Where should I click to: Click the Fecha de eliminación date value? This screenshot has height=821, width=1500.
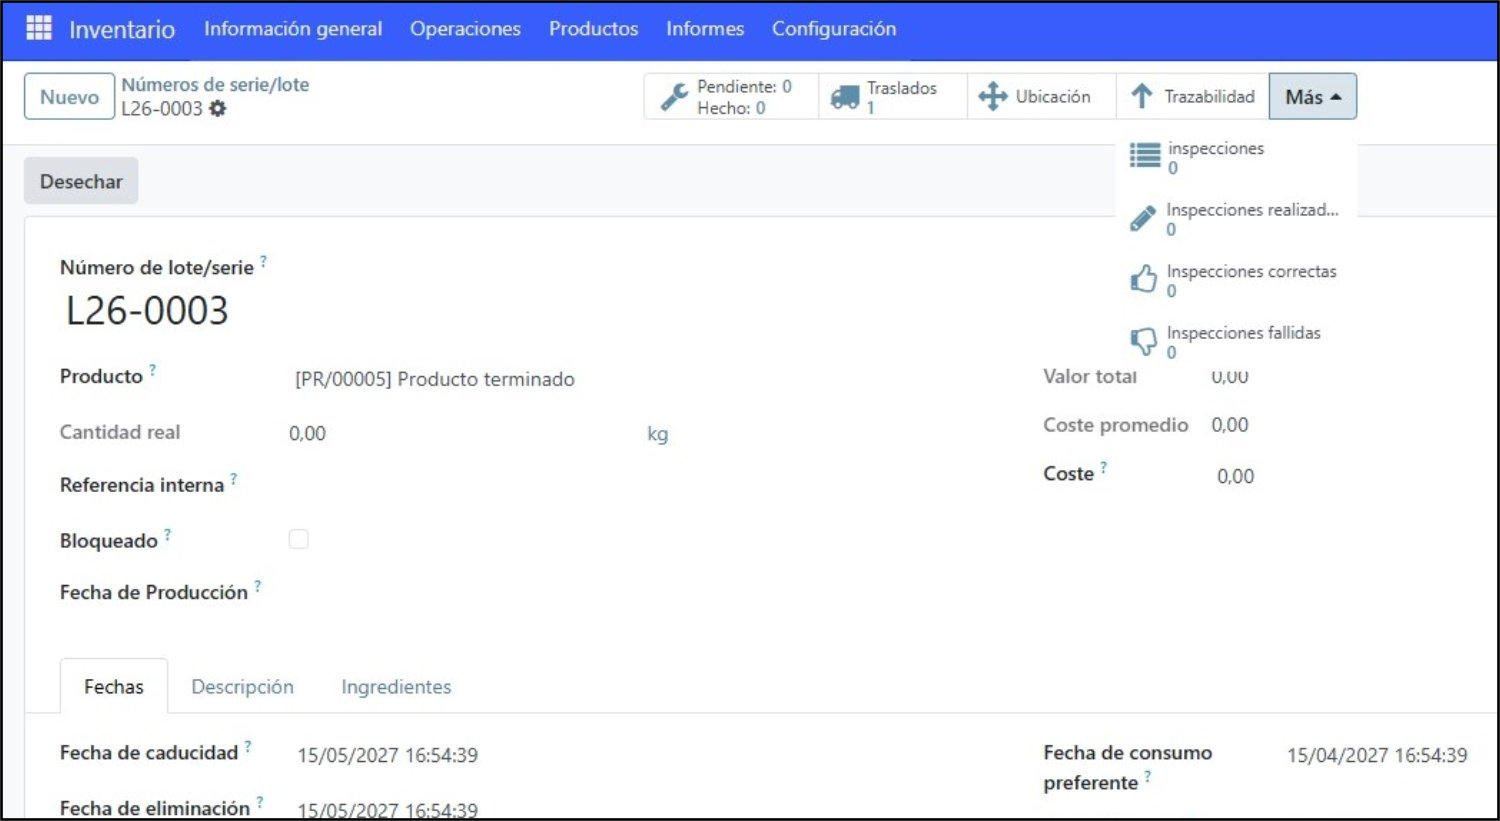[x=388, y=809]
